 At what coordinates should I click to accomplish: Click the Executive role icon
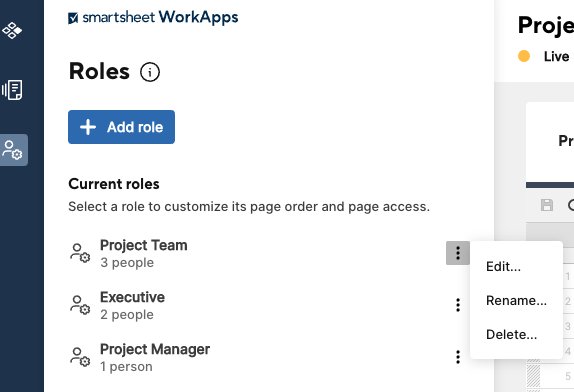[x=80, y=305]
